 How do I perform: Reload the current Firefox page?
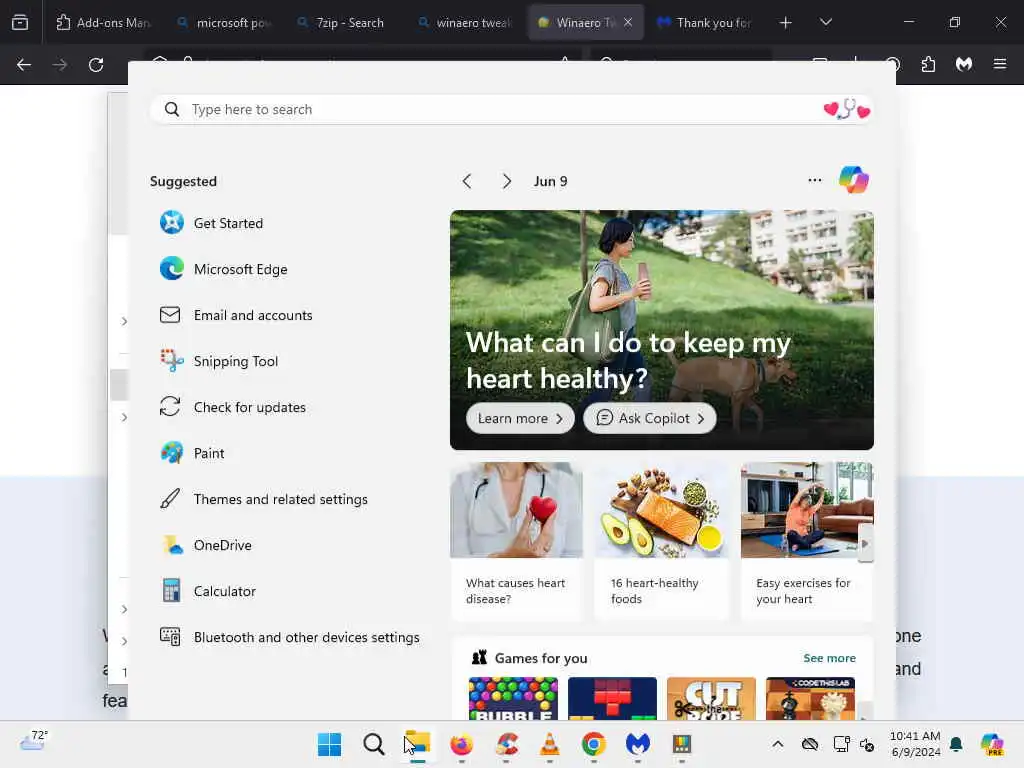[x=96, y=65]
